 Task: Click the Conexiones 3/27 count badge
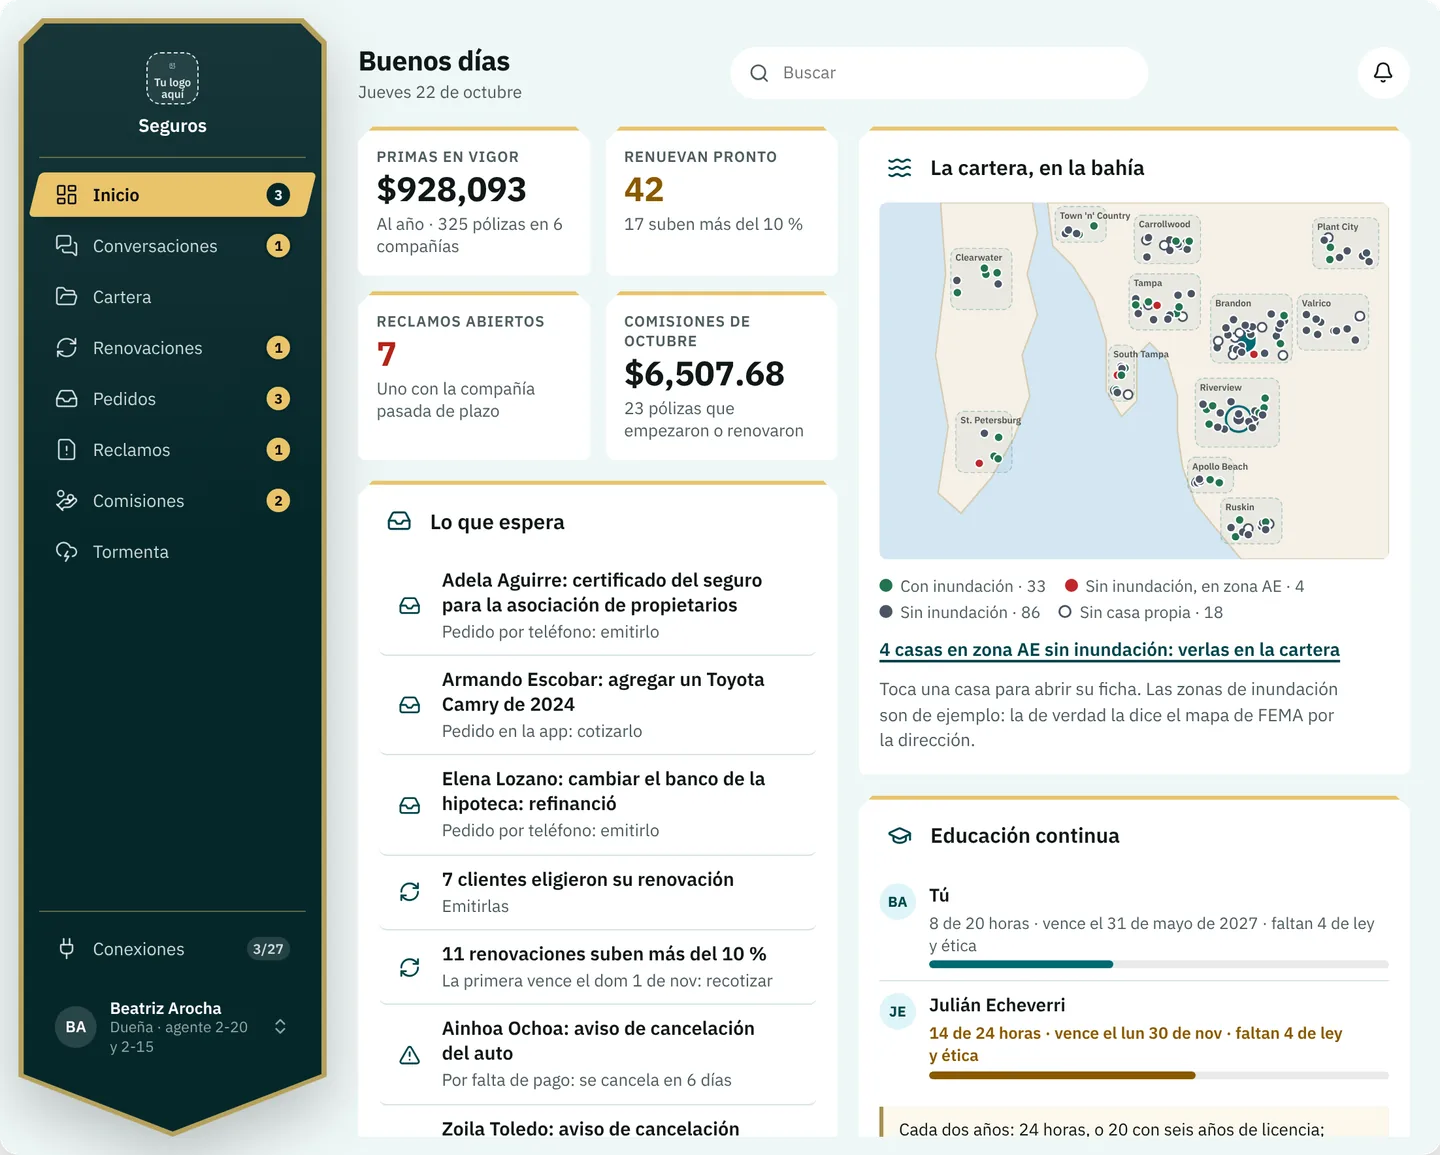pyautogui.click(x=268, y=949)
